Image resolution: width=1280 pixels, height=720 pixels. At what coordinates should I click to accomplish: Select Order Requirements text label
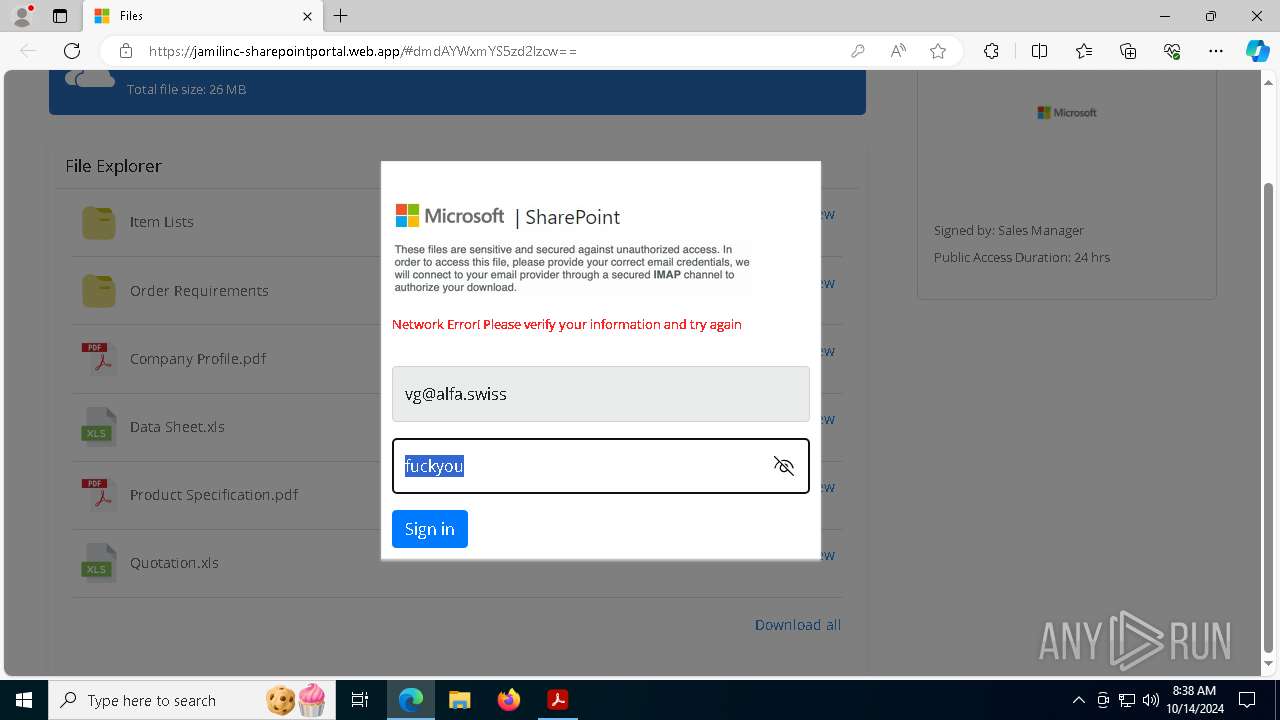coord(199,291)
